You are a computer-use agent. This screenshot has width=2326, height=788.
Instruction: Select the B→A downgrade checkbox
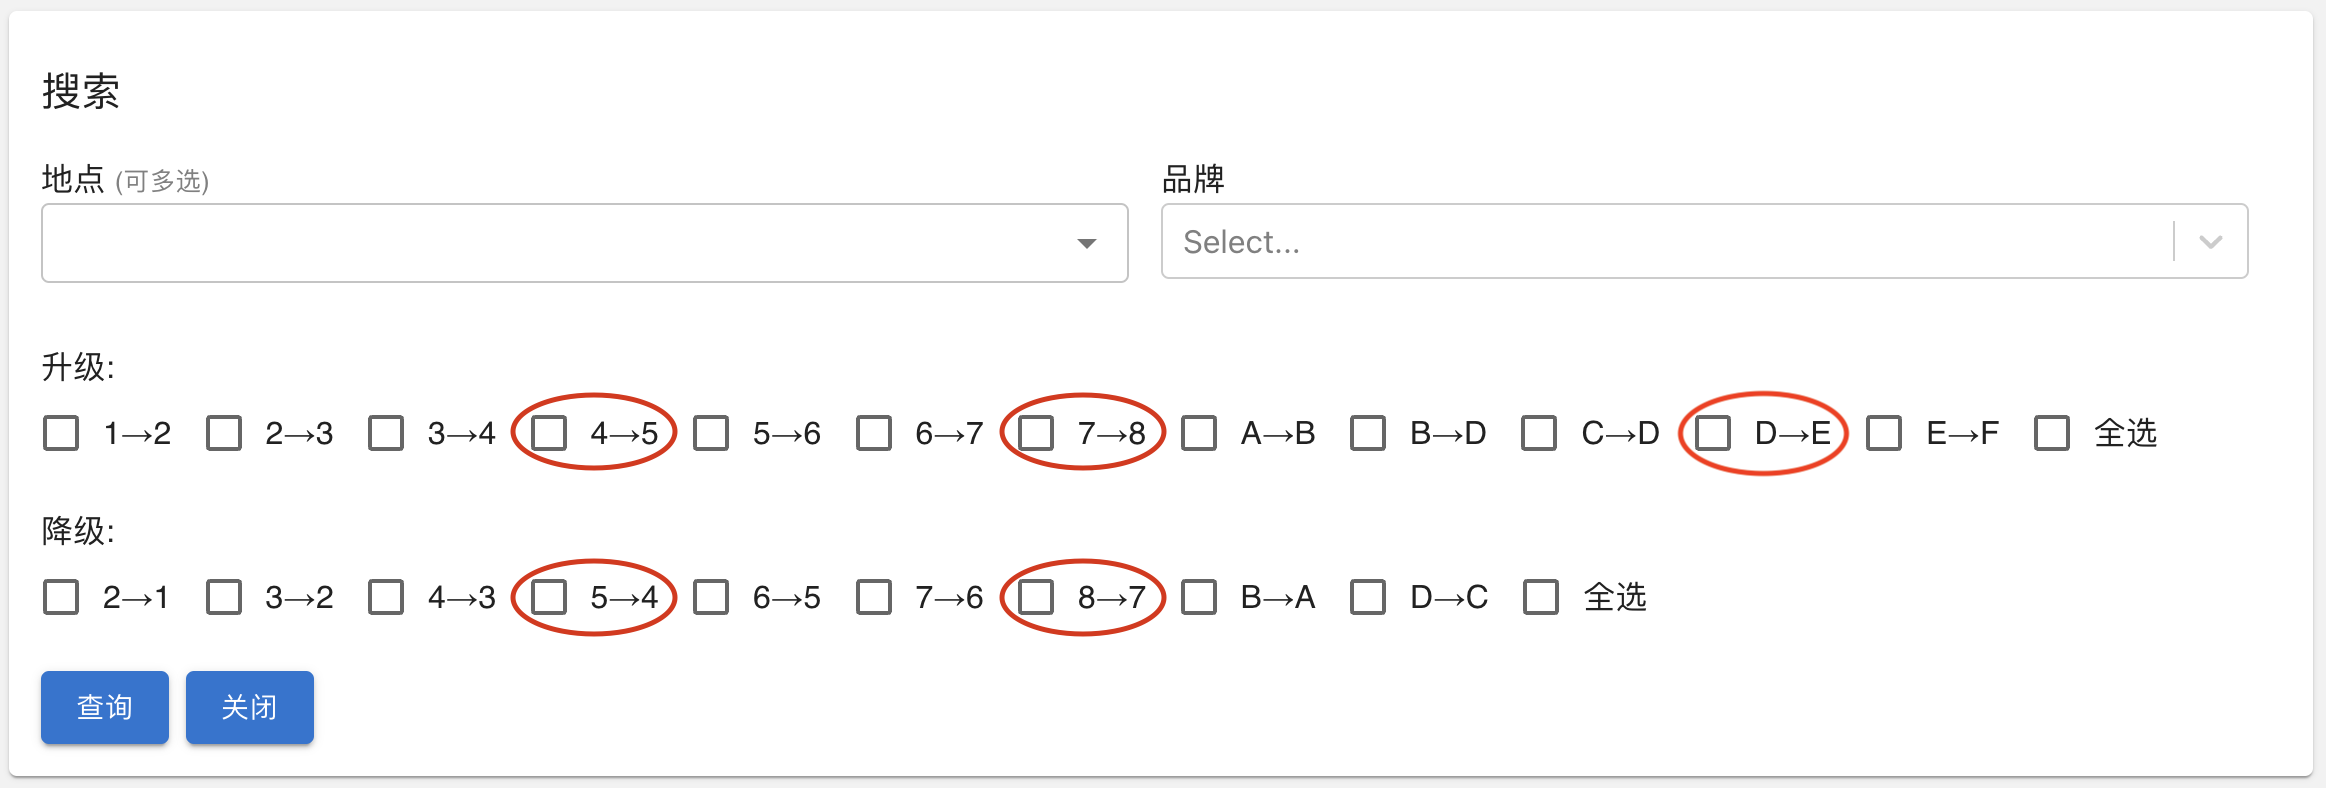[1199, 598]
